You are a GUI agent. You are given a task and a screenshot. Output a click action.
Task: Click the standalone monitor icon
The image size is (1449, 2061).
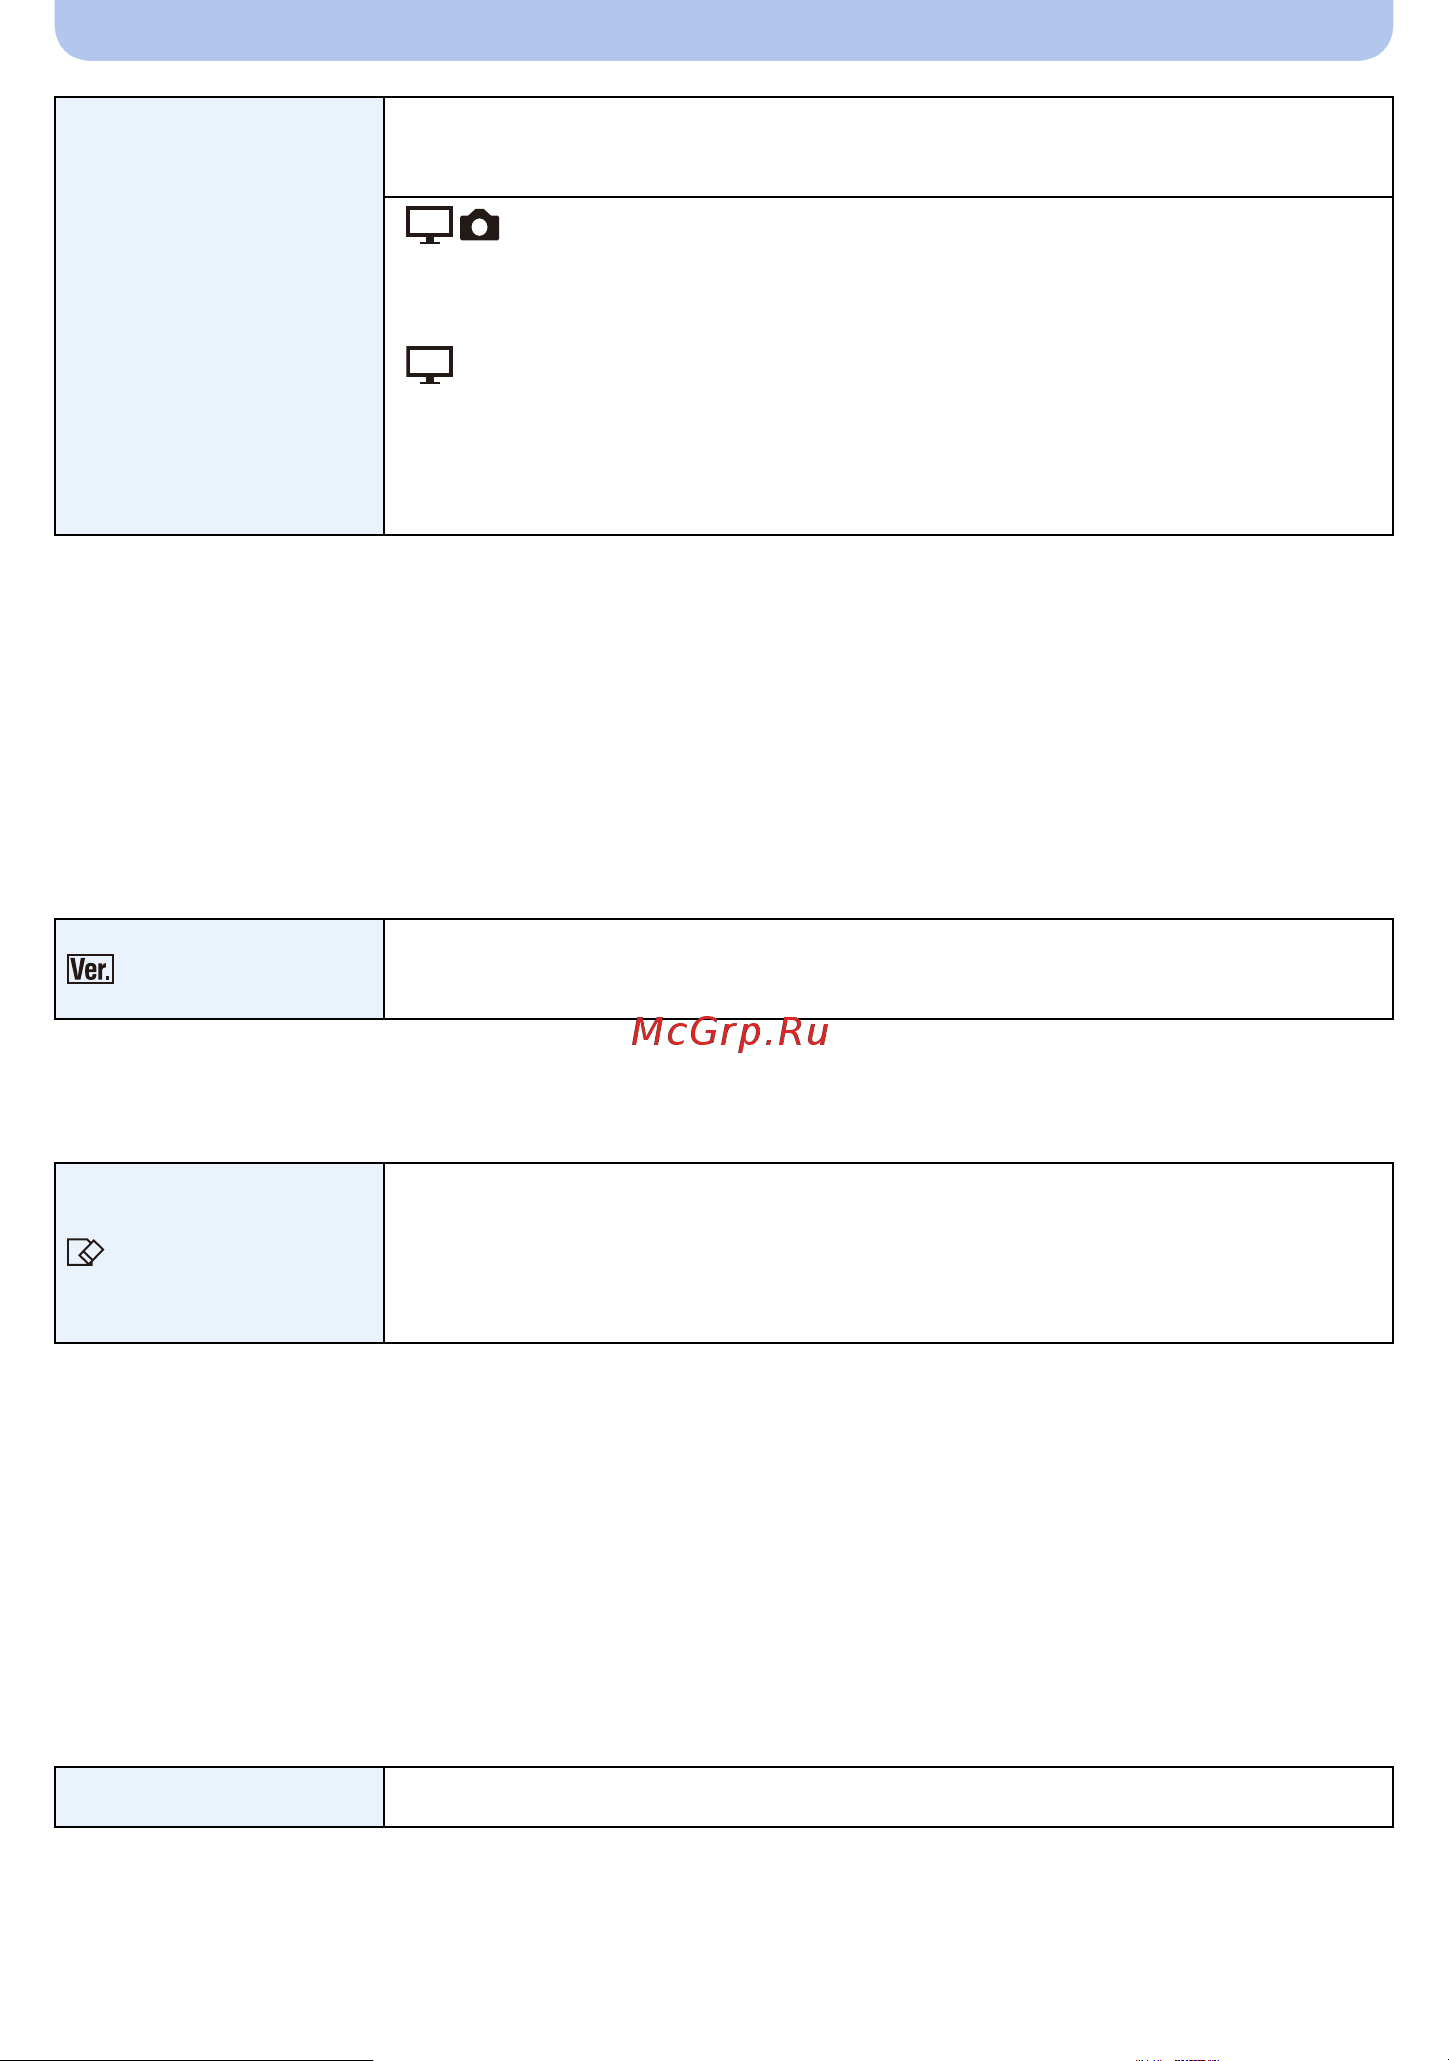point(429,365)
